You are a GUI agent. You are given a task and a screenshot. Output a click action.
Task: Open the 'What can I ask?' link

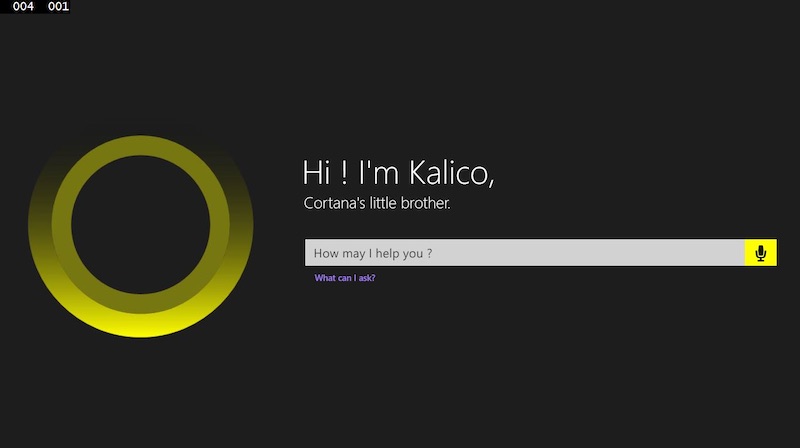tap(344, 278)
